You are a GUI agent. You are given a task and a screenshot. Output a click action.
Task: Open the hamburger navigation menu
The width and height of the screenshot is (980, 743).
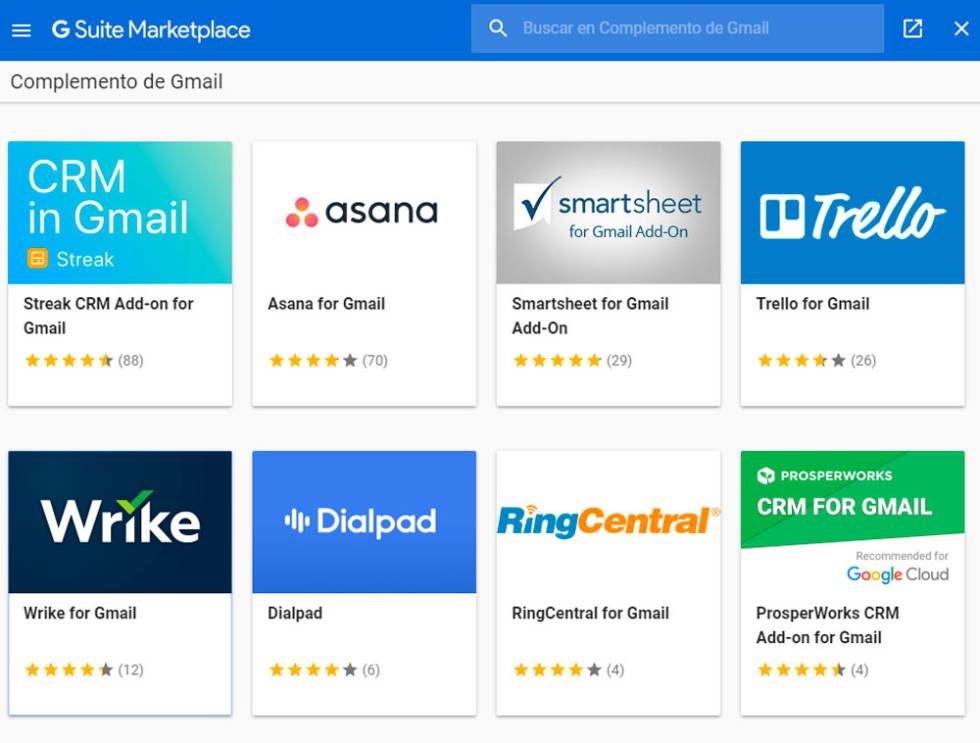(21, 30)
